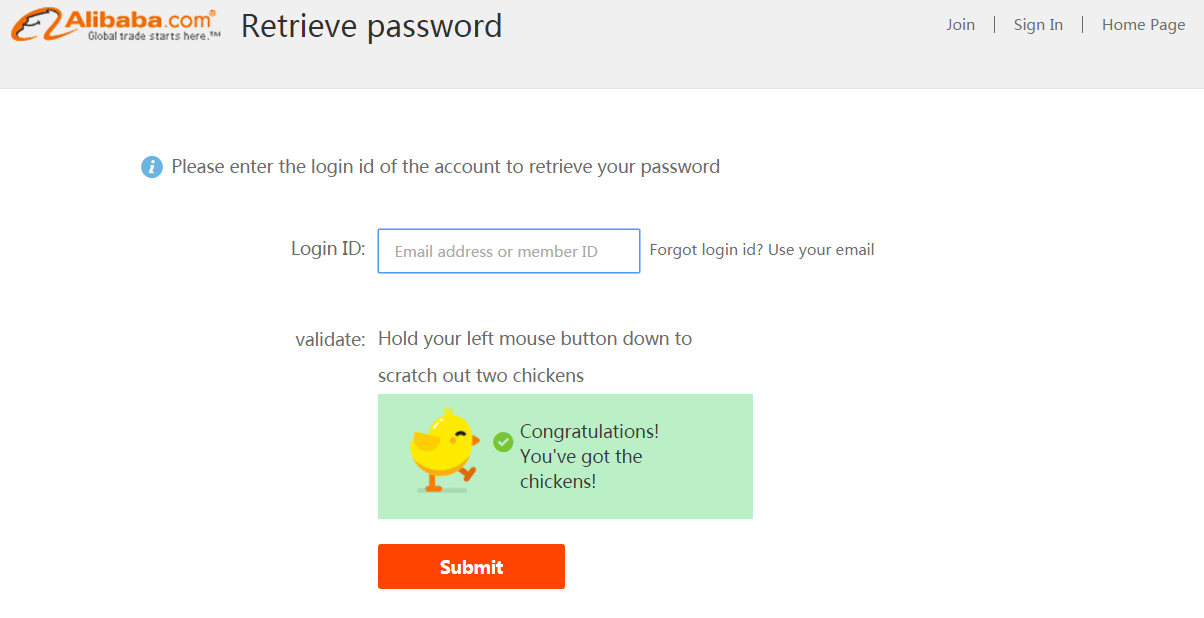The height and width of the screenshot is (618, 1204).
Task: Click the 'Please enter the login id' notice
Action: tap(445, 167)
